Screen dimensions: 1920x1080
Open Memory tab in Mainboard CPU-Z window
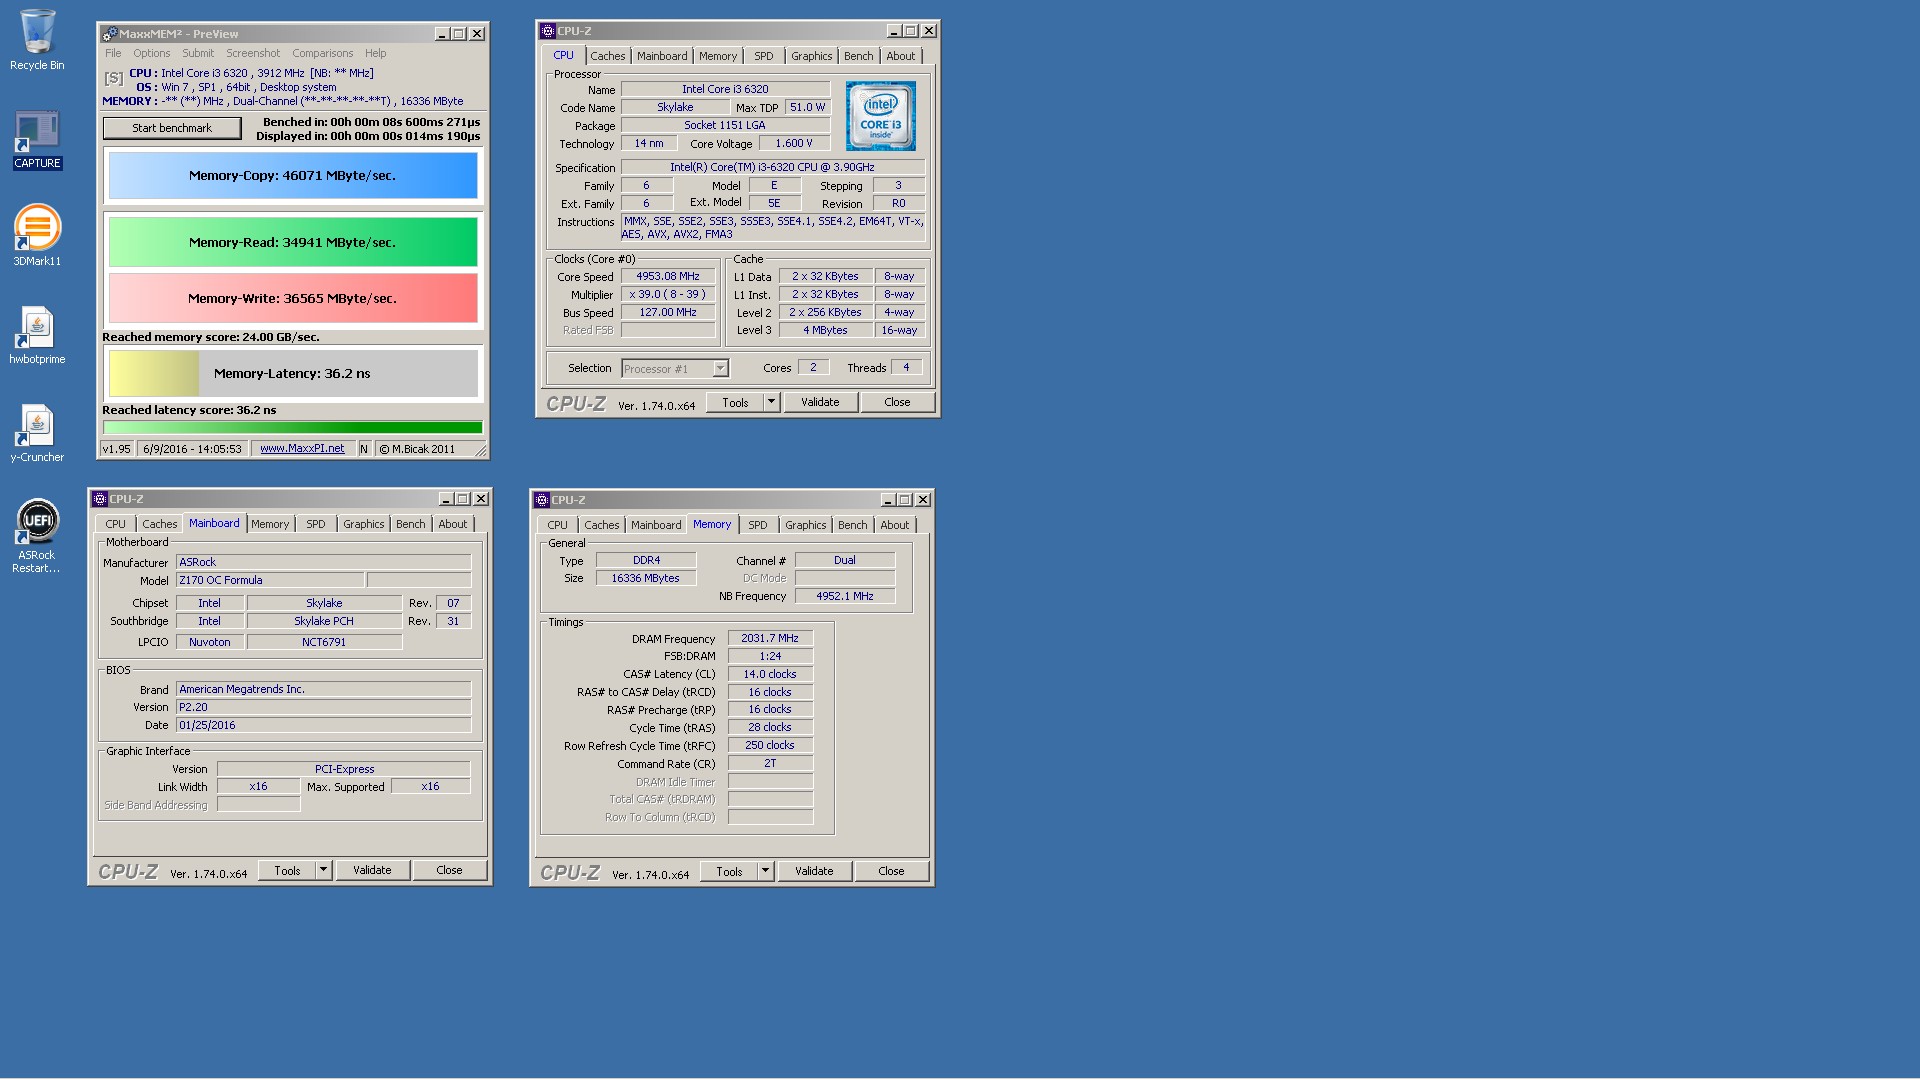(270, 524)
